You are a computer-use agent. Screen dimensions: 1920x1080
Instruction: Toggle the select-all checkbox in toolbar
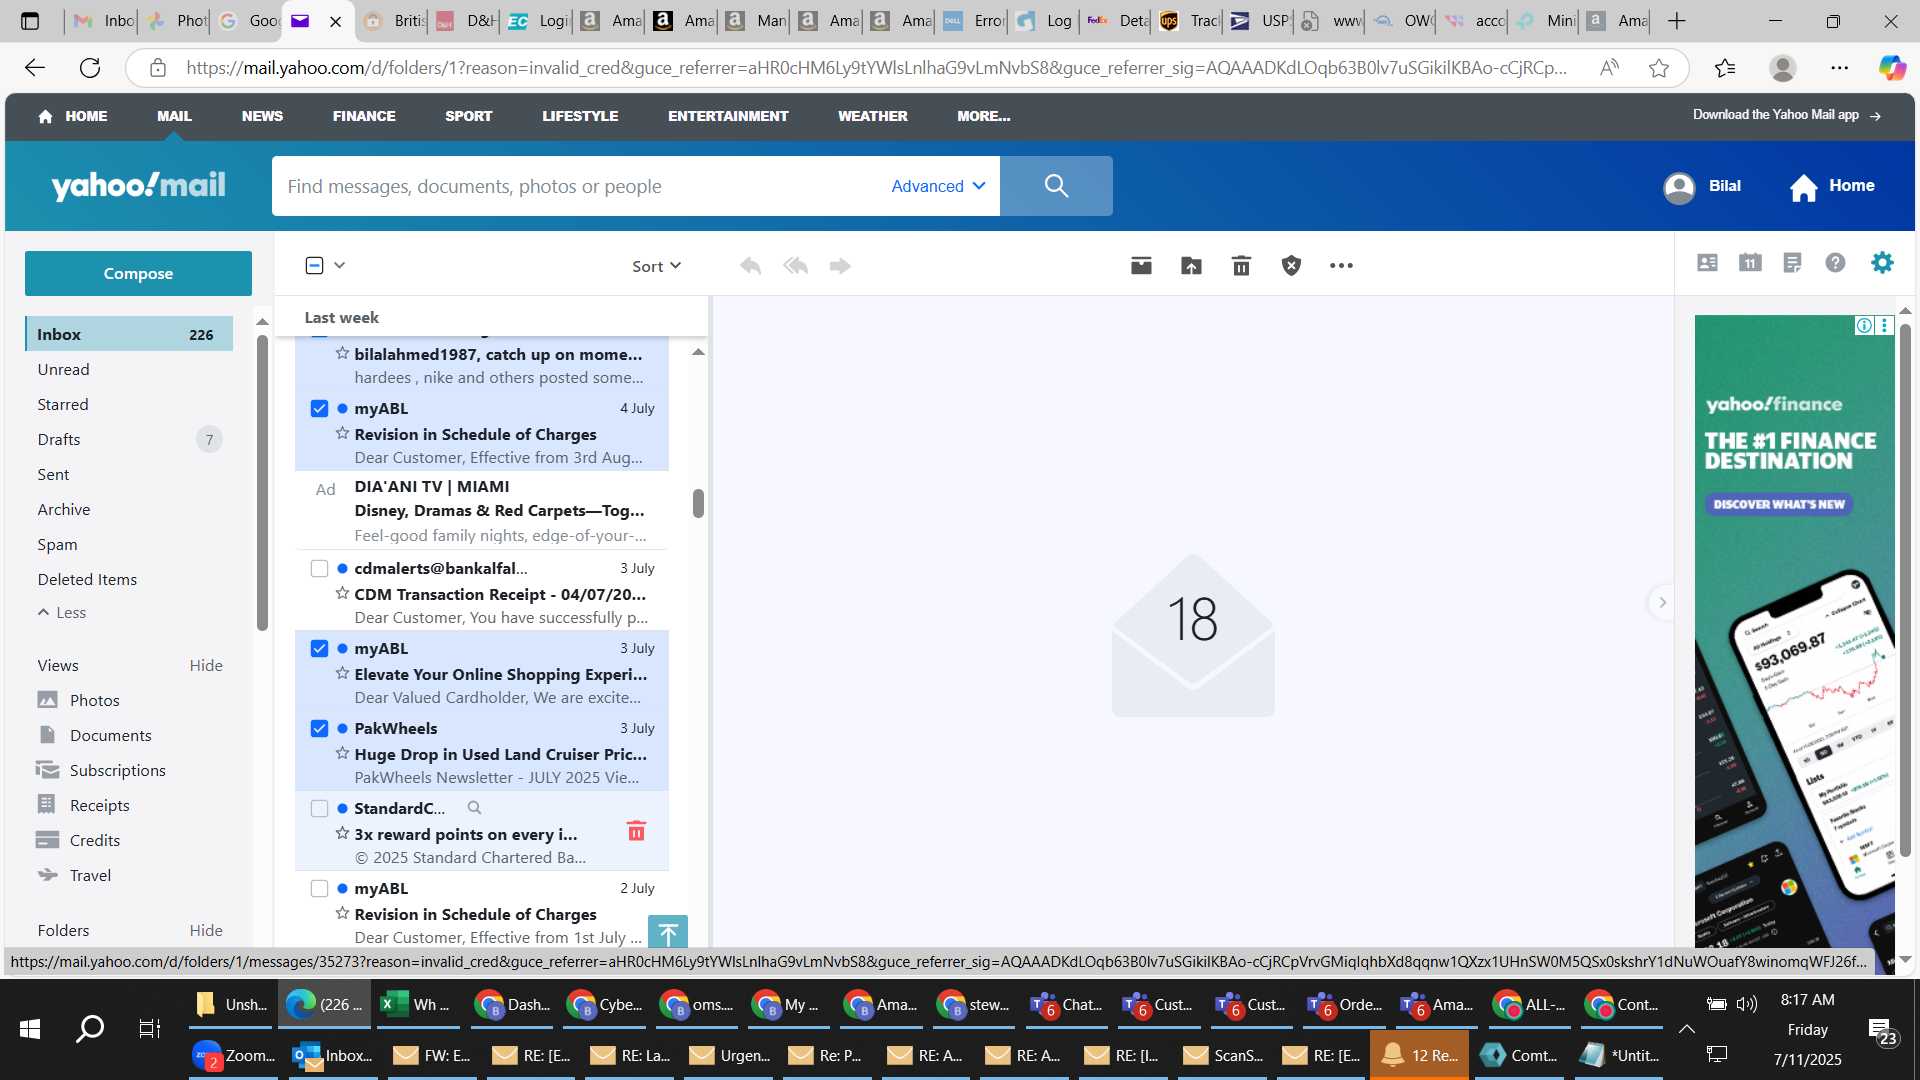tap(314, 265)
